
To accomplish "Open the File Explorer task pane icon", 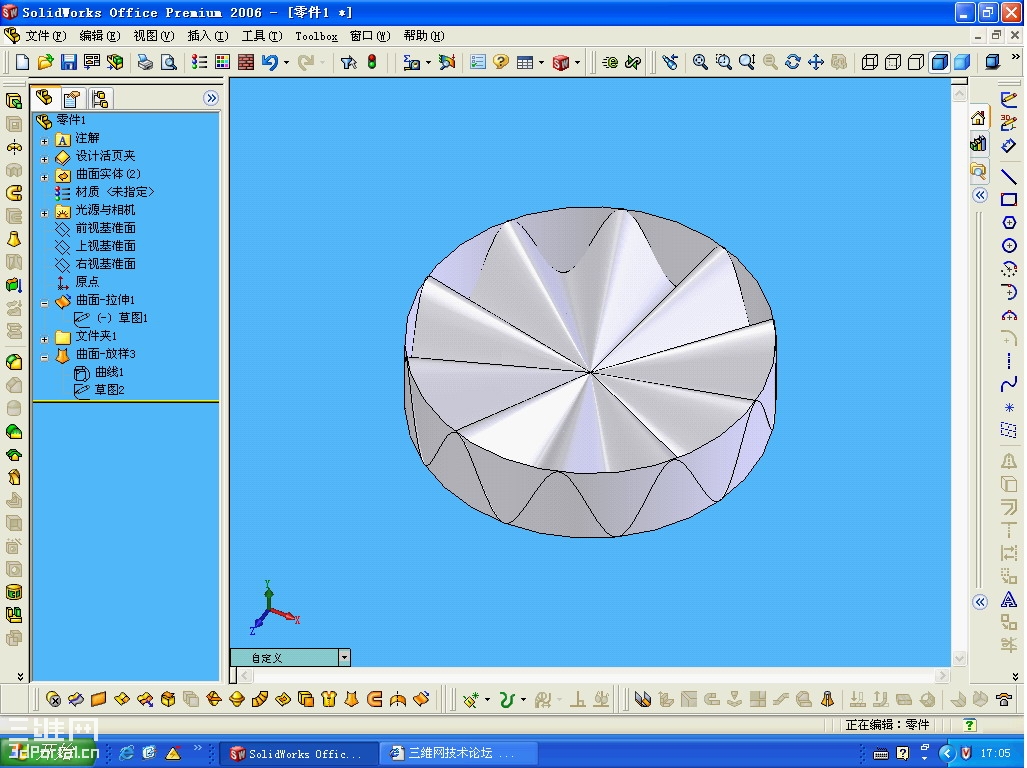I will 978,171.
